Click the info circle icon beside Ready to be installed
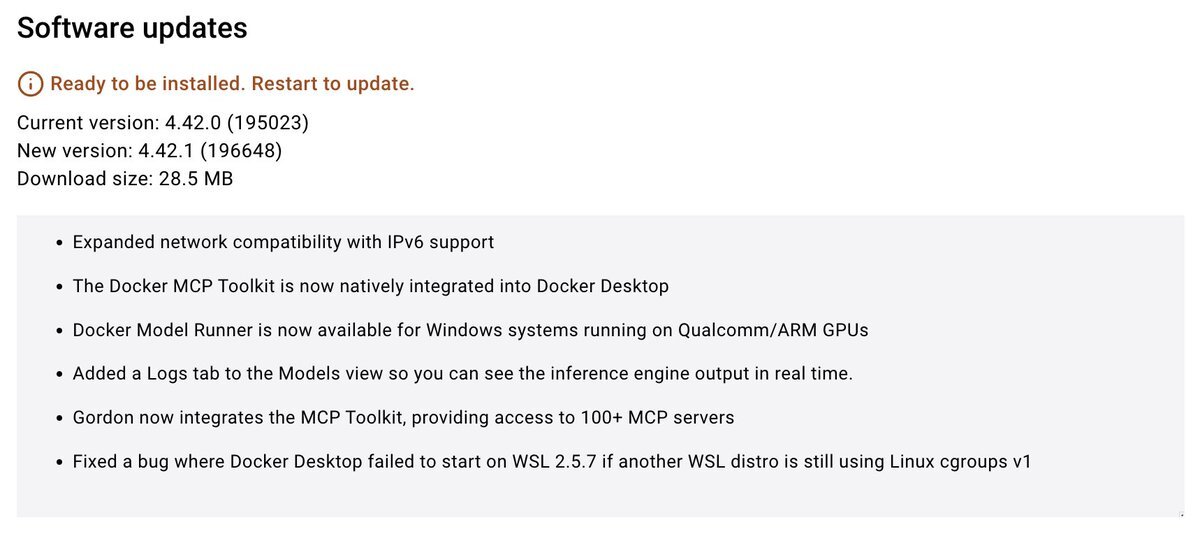This screenshot has height=534, width=1200. tap(31, 84)
